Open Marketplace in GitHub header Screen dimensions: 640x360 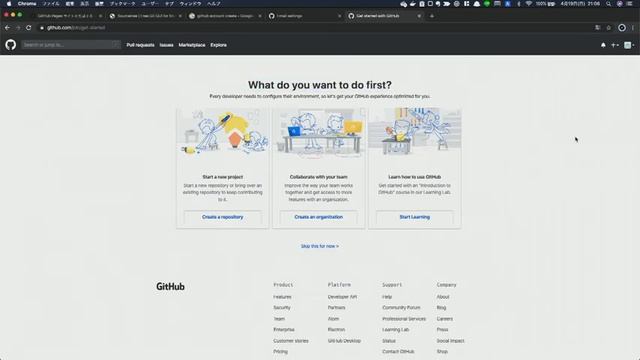[x=192, y=45]
